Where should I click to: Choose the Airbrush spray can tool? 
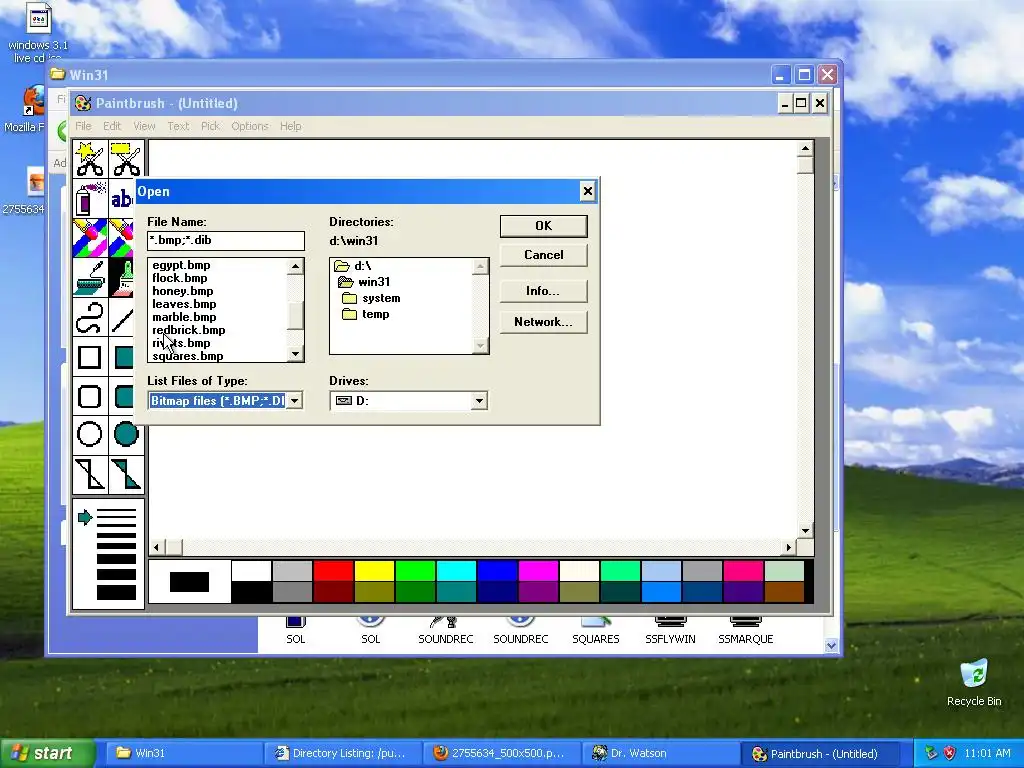coord(90,198)
